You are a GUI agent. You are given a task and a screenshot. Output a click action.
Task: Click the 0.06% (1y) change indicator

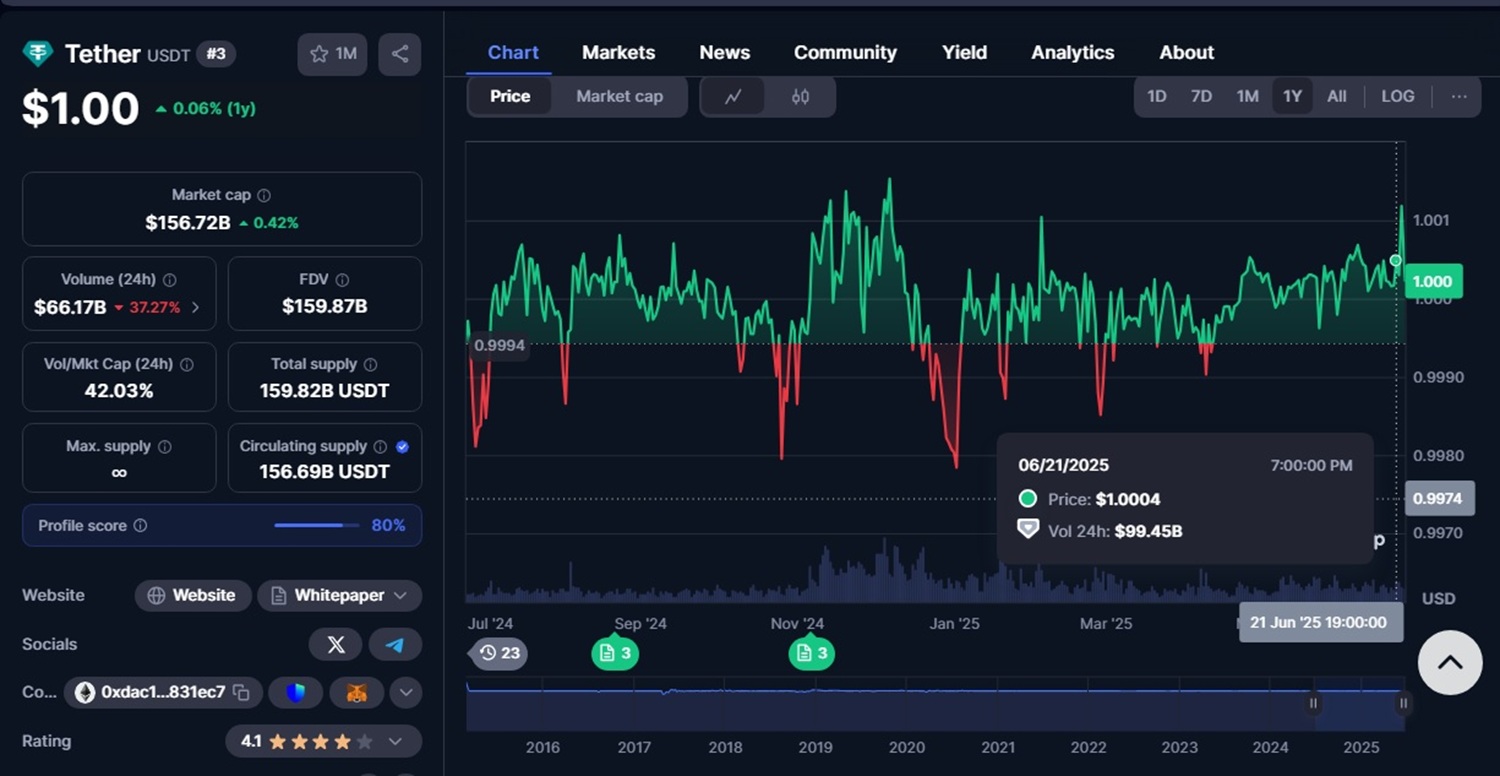205,109
